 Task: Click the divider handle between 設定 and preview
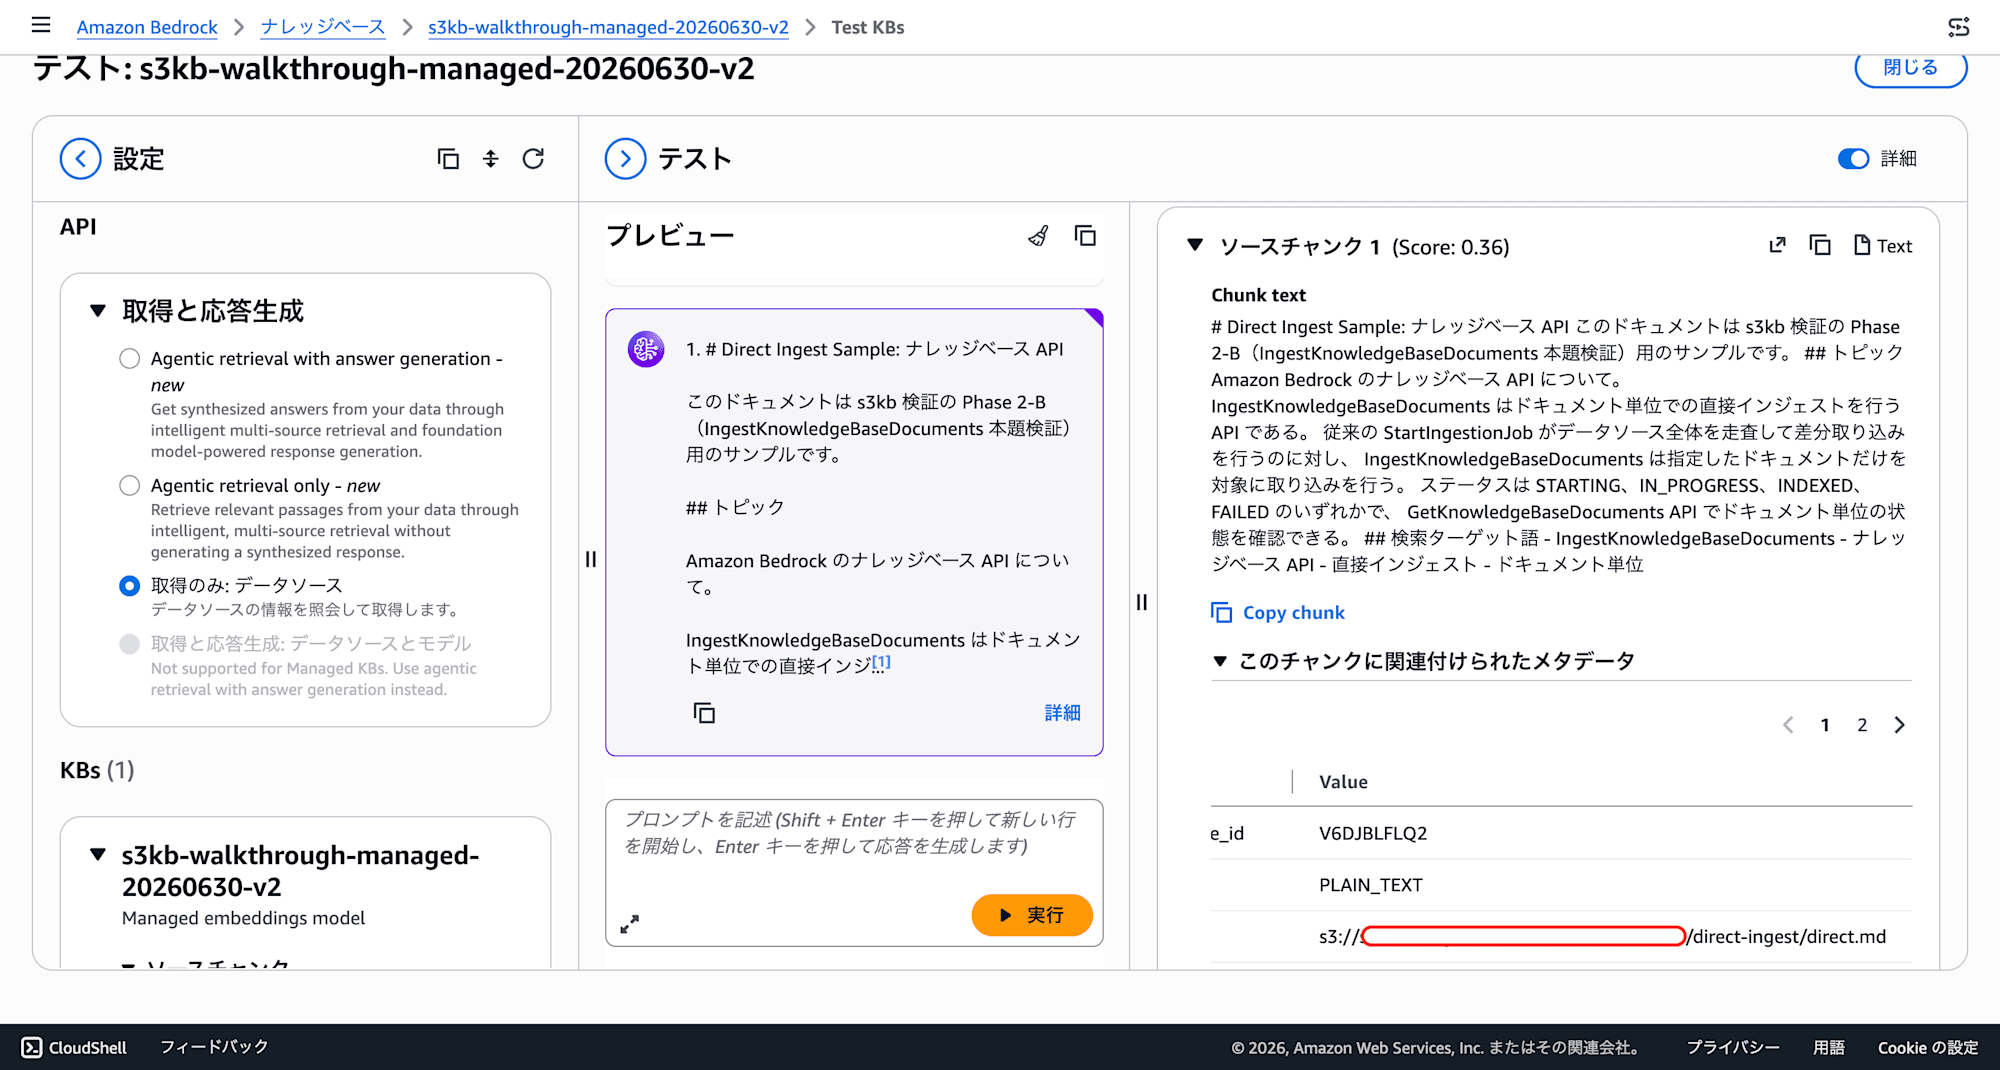591,559
